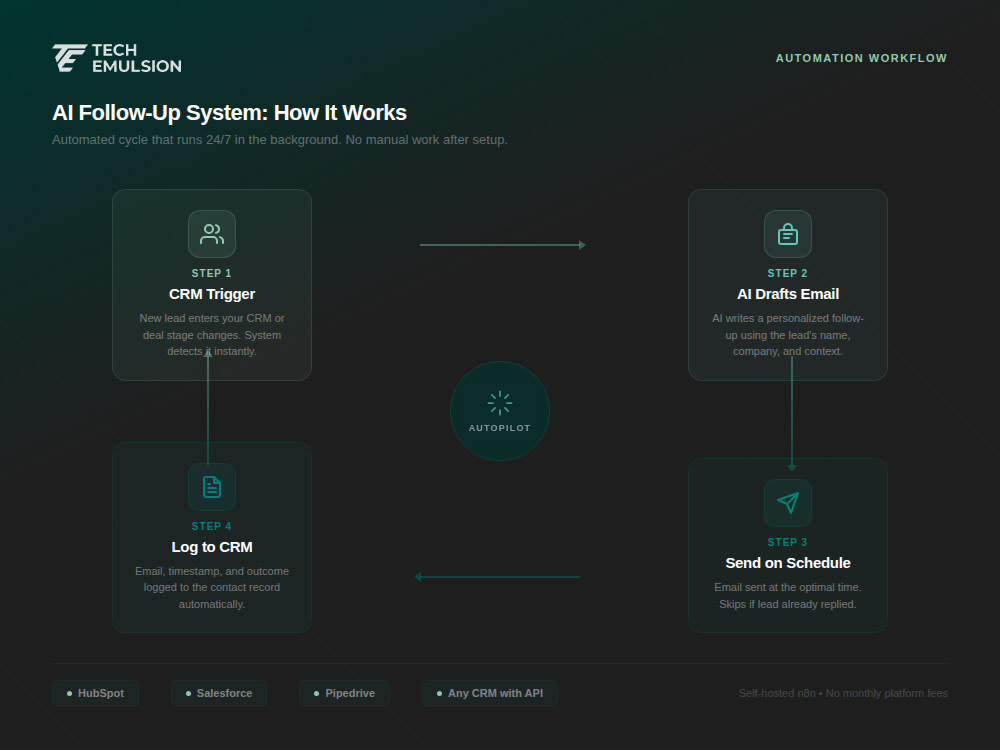Screen dimensions: 1000x750
Task: Click the STEP 3 label
Action: [788, 542]
